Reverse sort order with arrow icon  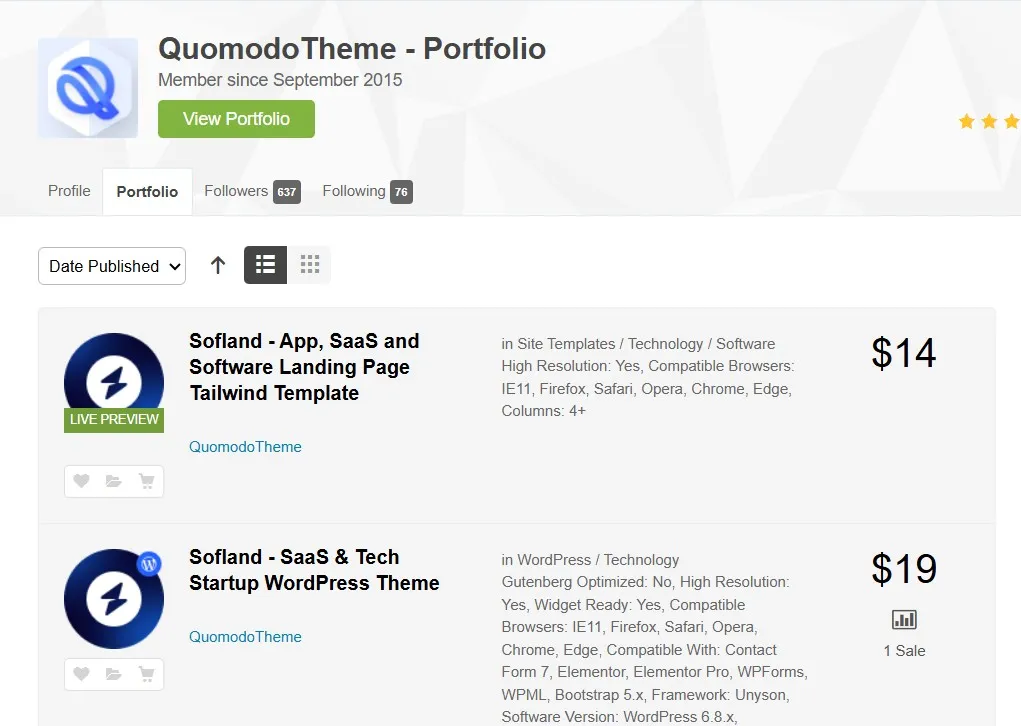click(218, 265)
